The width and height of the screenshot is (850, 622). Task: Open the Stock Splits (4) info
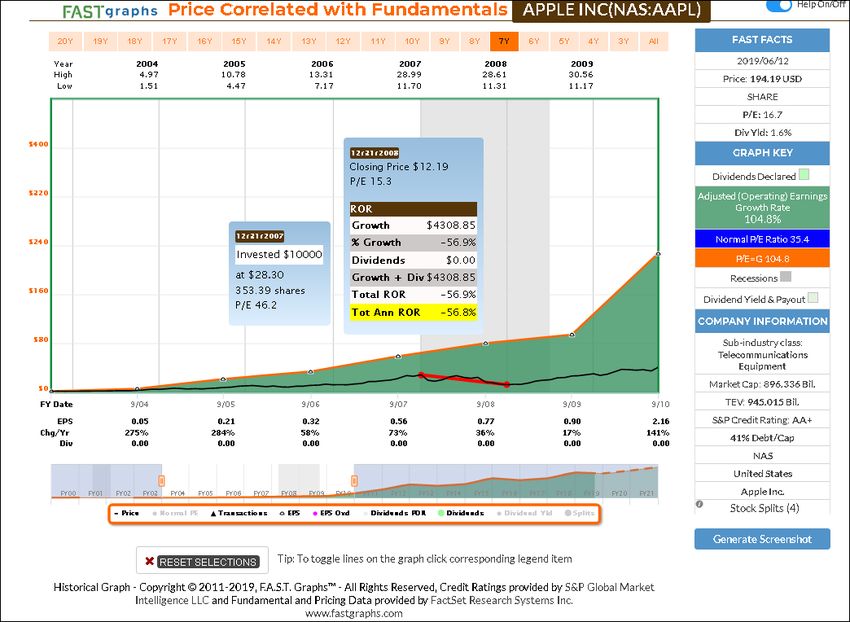pyautogui.click(x=764, y=508)
